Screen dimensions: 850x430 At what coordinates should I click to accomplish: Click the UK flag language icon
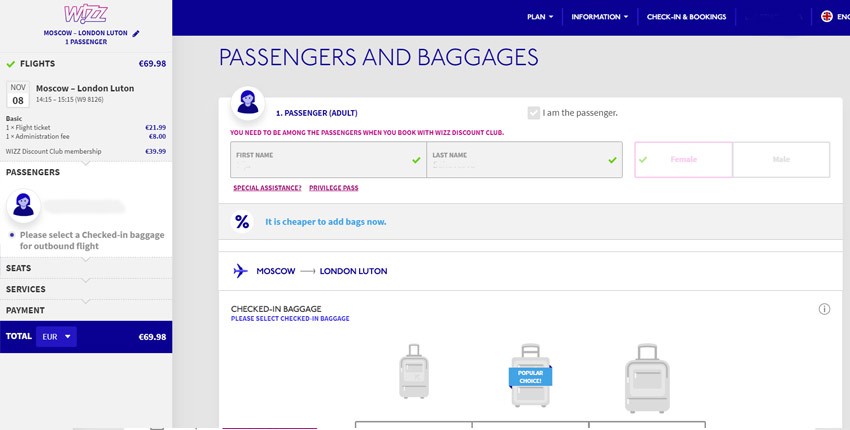[x=827, y=16]
